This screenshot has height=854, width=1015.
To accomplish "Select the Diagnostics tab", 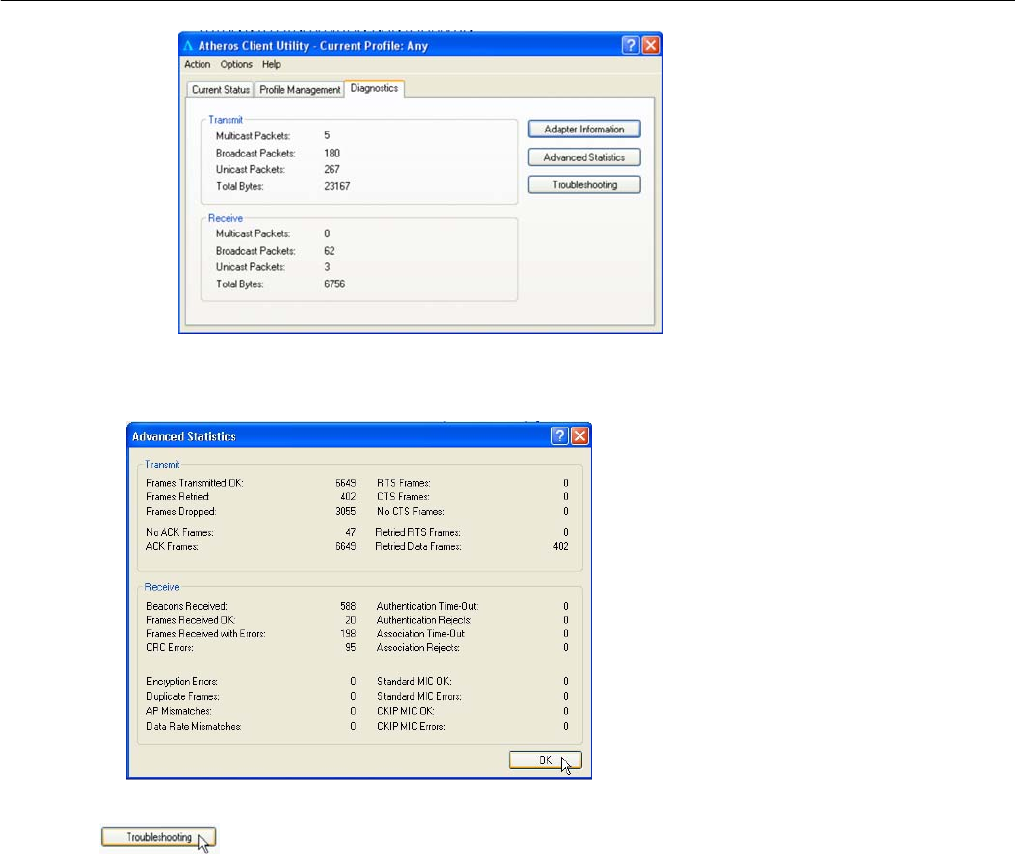I will (374, 88).
